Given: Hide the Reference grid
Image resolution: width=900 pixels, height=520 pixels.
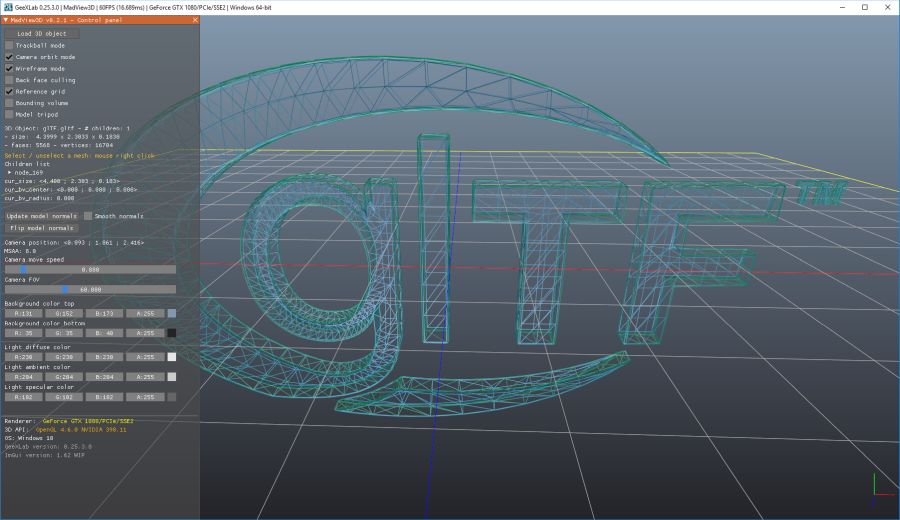Looking at the screenshot, I should pyautogui.click(x=9, y=91).
